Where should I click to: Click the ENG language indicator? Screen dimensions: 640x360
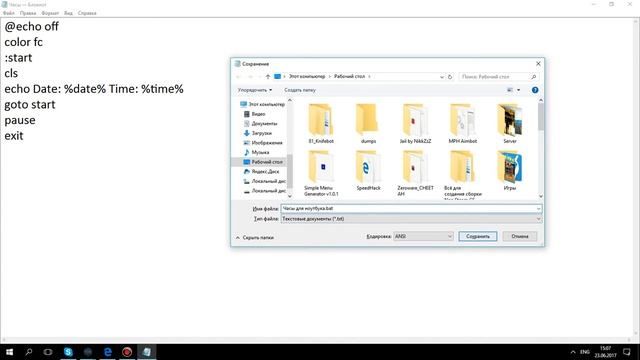pos(585,352)
